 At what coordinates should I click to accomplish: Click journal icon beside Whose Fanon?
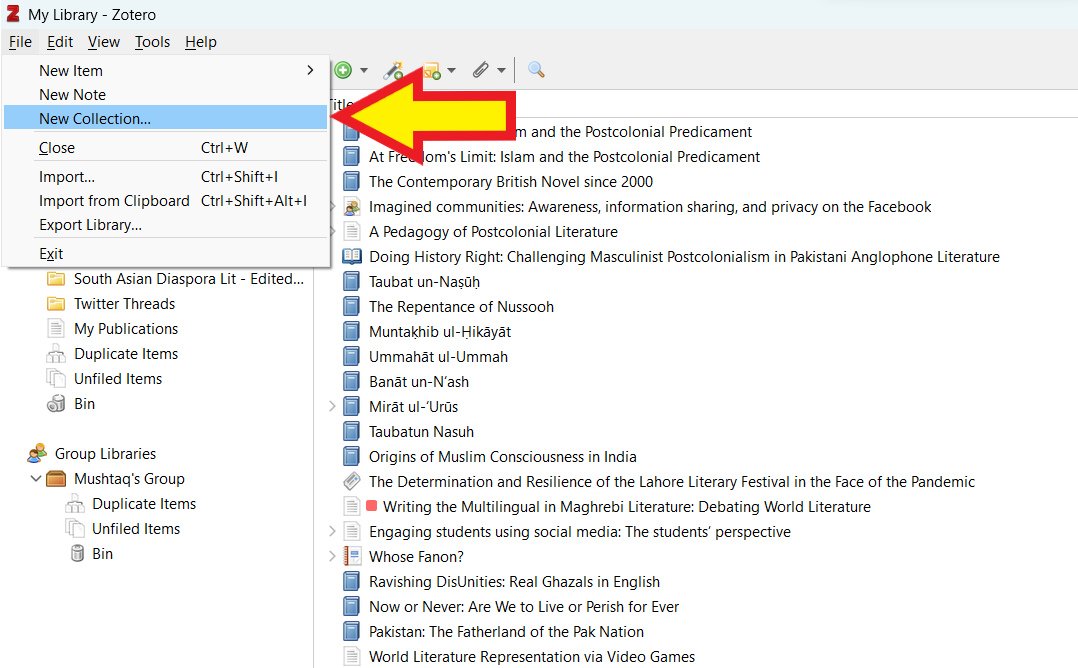(x=352, y=556)
